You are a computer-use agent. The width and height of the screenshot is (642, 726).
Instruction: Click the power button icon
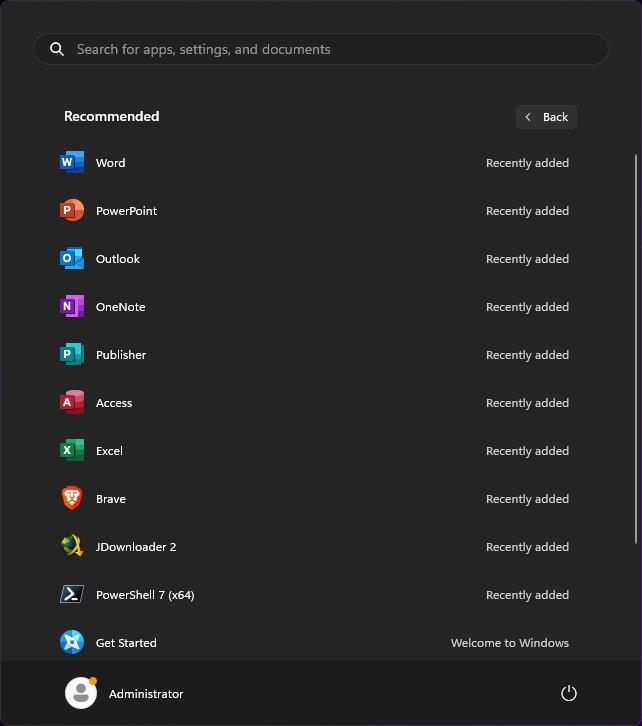click(568, 694)
